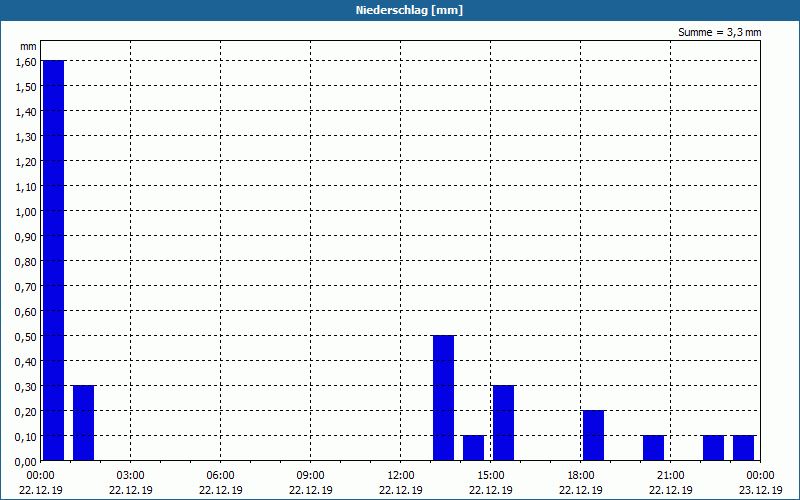Screen dimensions: 800x500
Task: Click the 0,50 y-axis label
Action: [x=26, y=336]
